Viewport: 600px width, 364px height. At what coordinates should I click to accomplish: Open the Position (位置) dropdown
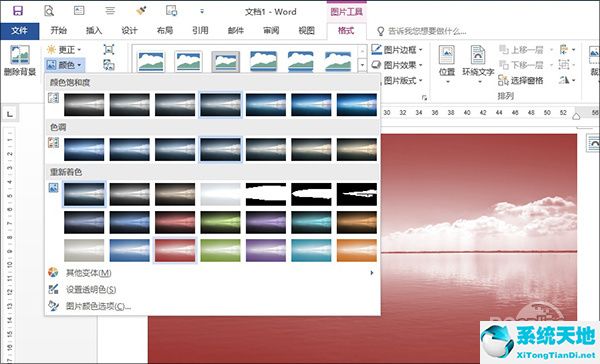pos(447,64)
